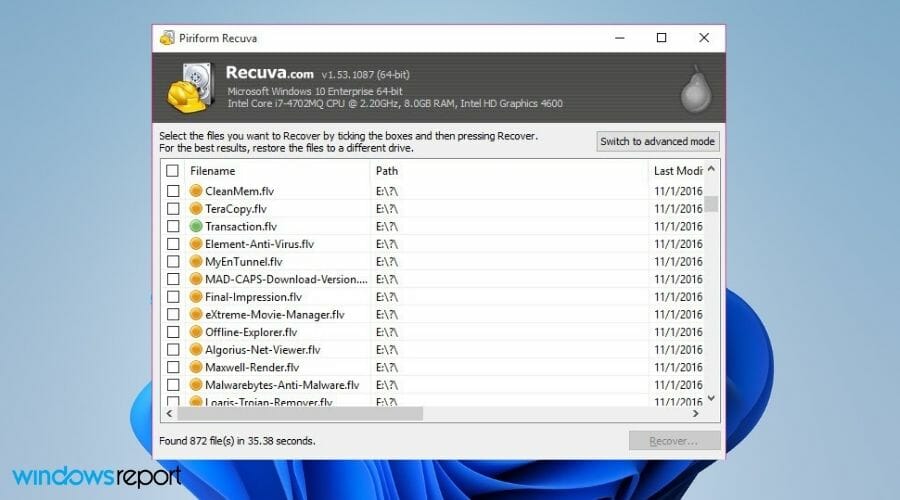Click the Recuva hard drive helmet logo

[x=191, y=88]
